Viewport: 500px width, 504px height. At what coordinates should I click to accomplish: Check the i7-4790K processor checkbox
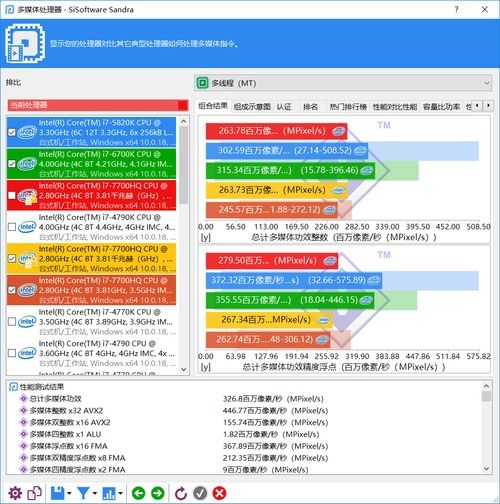[12, 227]
